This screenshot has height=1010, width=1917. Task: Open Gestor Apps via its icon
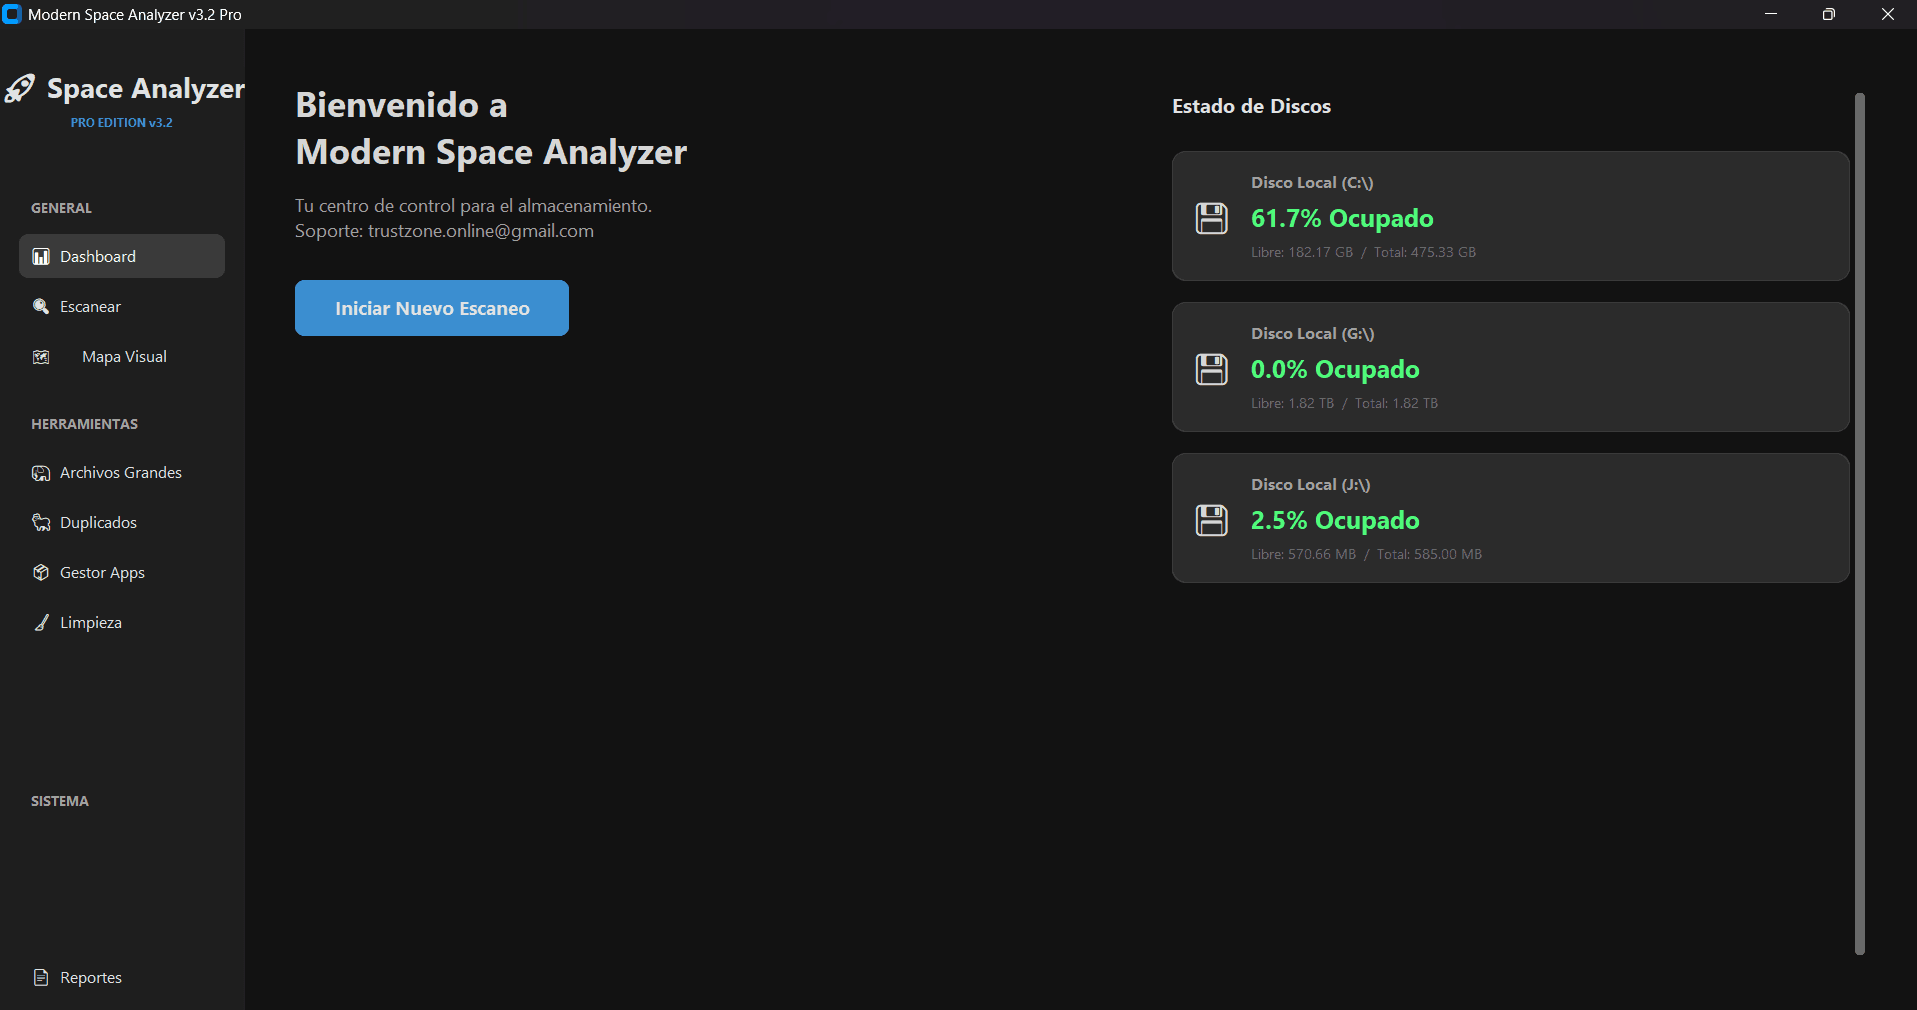pos(40,572)
